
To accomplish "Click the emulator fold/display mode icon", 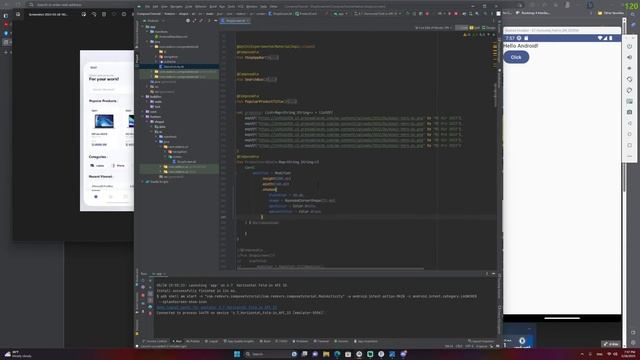I will click(x=629, y=101).
